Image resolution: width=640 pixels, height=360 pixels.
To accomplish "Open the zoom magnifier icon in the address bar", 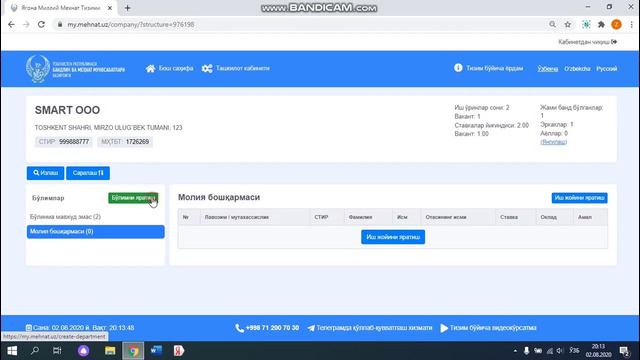I will [552, 24].
